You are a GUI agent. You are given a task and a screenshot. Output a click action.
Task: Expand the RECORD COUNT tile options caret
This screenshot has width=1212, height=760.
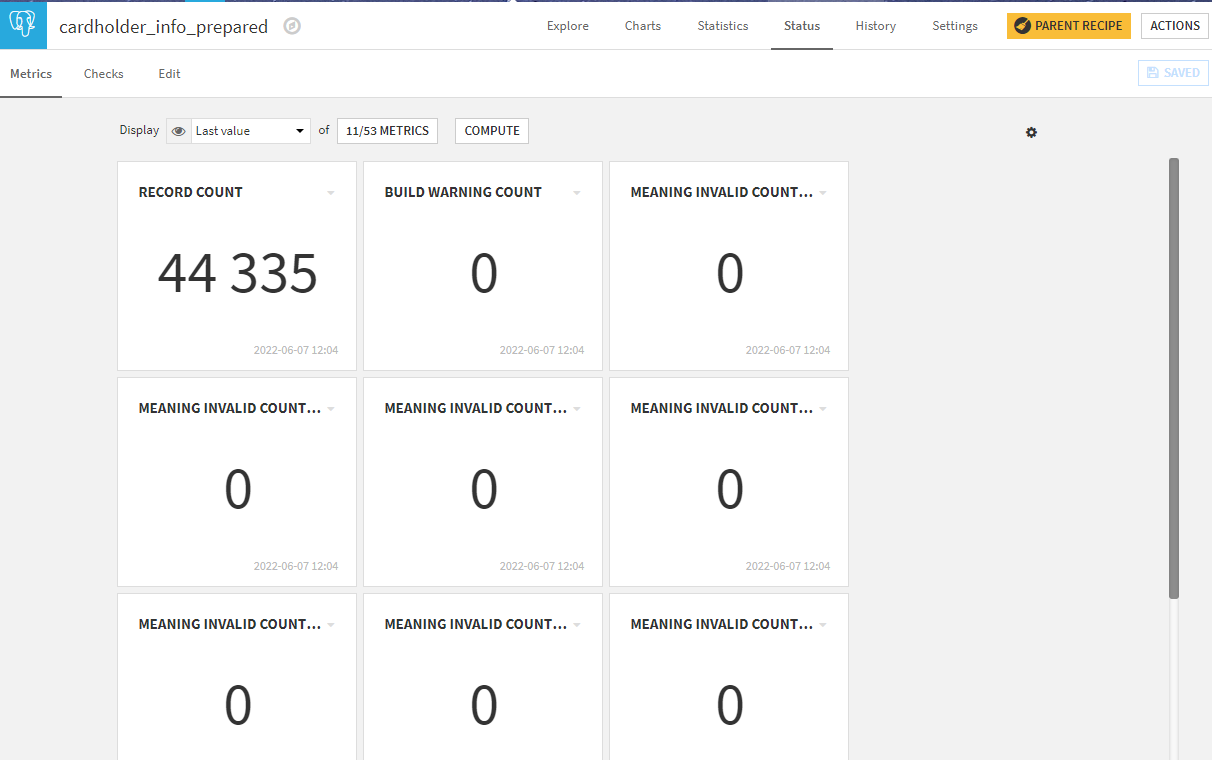click(x=330, y=192)
